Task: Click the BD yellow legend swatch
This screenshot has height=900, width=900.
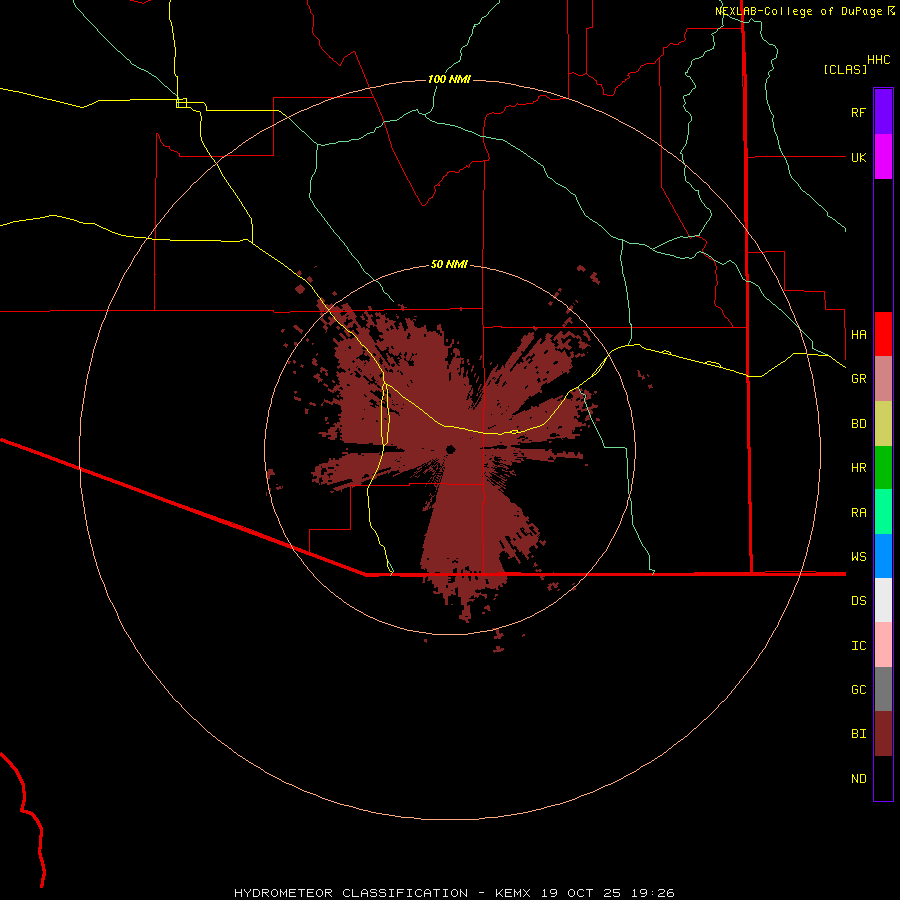Action: pos(883,424)
